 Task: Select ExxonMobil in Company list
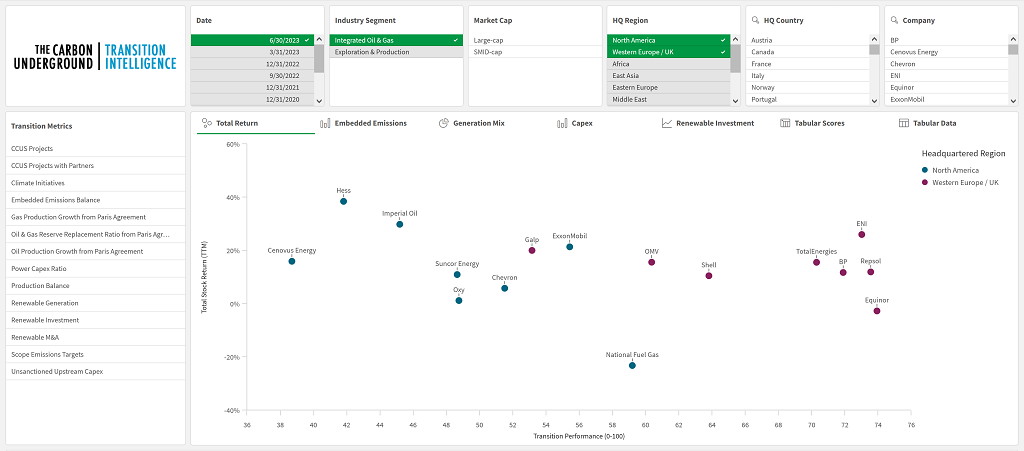(947, 99)
